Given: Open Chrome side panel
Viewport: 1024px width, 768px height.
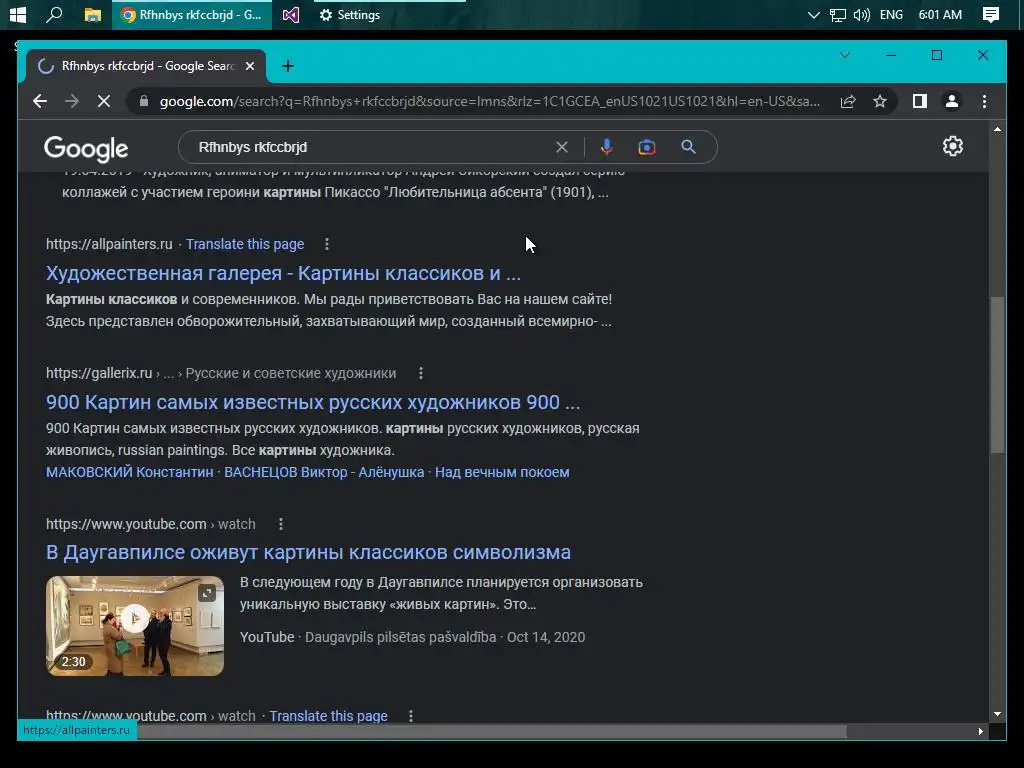Looking at the screenshot, I should (x=920, y=101).
